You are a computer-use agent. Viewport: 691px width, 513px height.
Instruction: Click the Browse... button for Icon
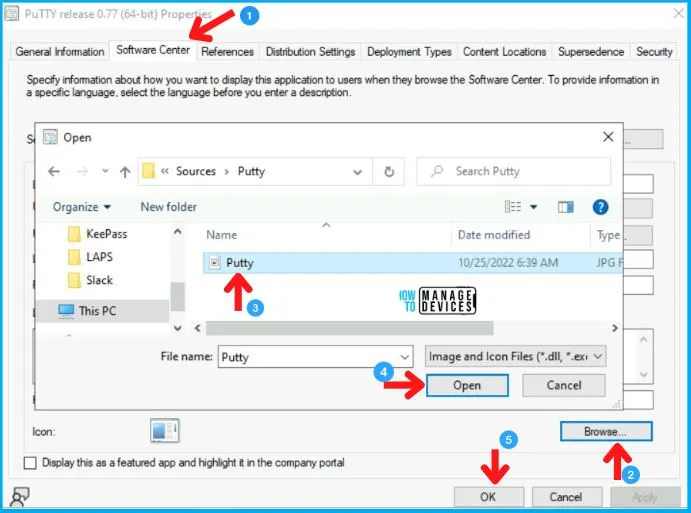pos(606,431)
